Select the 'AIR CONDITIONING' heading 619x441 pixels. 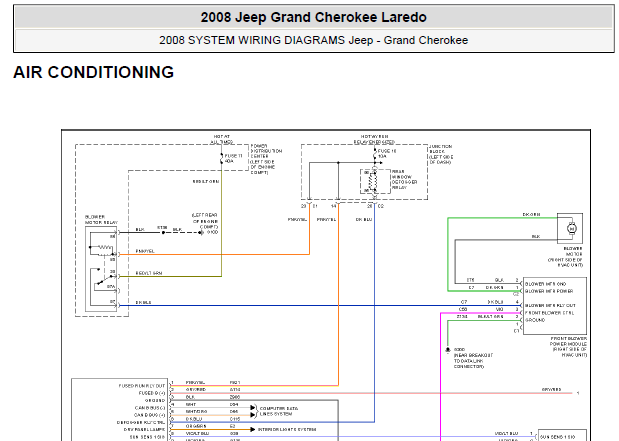pos(94,72)
